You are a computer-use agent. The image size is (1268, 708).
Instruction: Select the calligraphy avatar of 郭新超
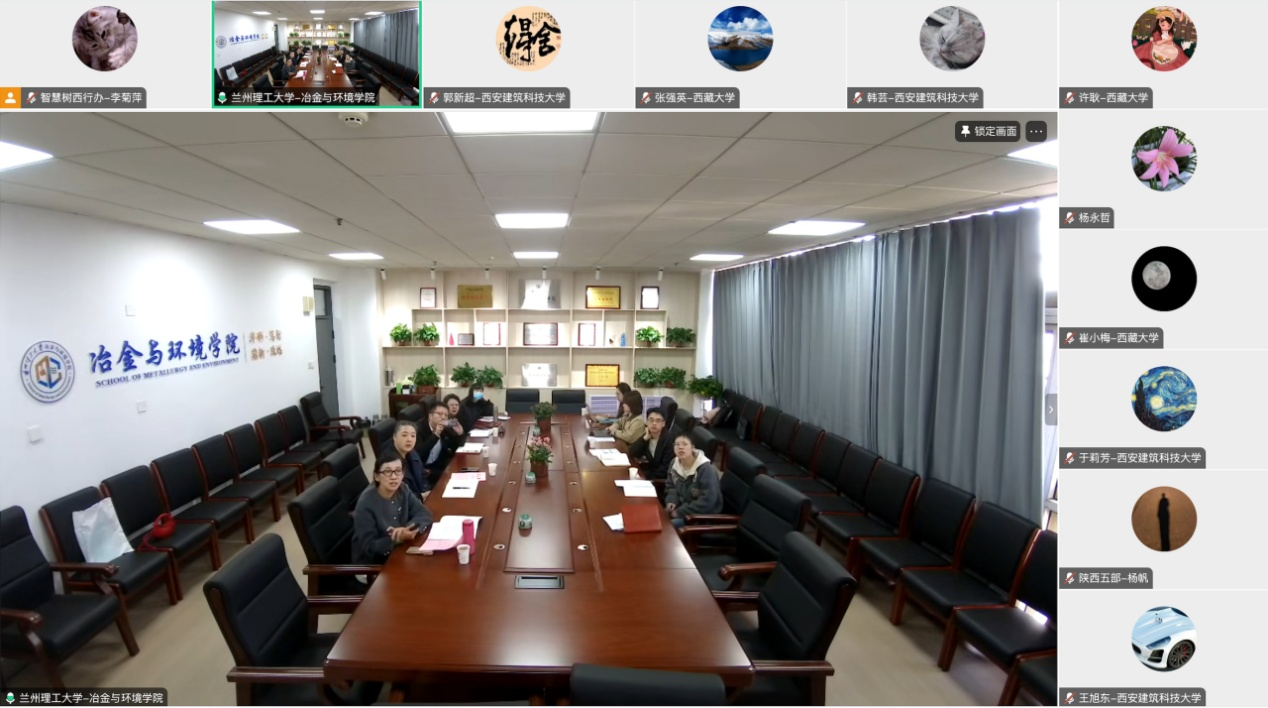click(x=528, y=39)
